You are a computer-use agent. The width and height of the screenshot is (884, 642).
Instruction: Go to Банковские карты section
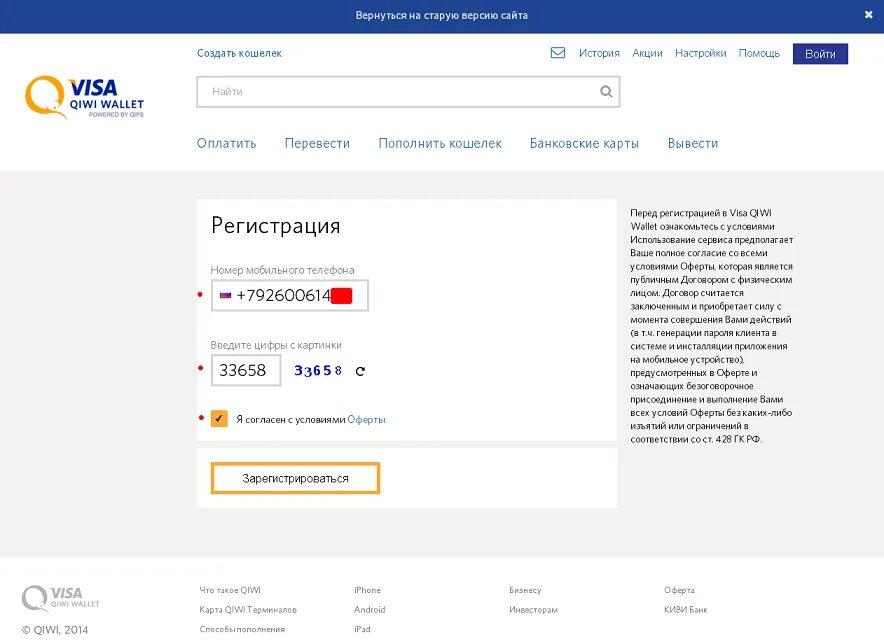pyautogui.click(x=584, y=143)
